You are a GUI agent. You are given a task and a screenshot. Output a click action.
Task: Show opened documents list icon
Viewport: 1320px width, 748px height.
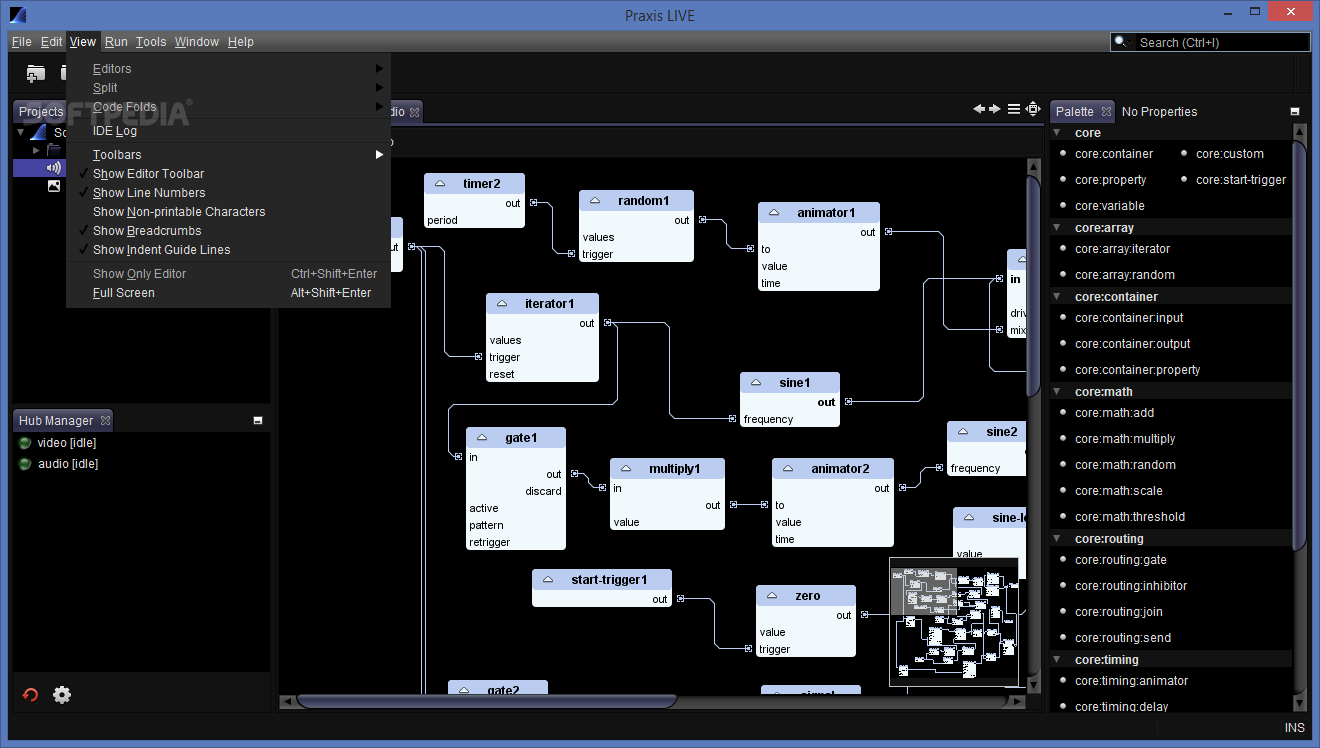click(x=1014, y=109)
